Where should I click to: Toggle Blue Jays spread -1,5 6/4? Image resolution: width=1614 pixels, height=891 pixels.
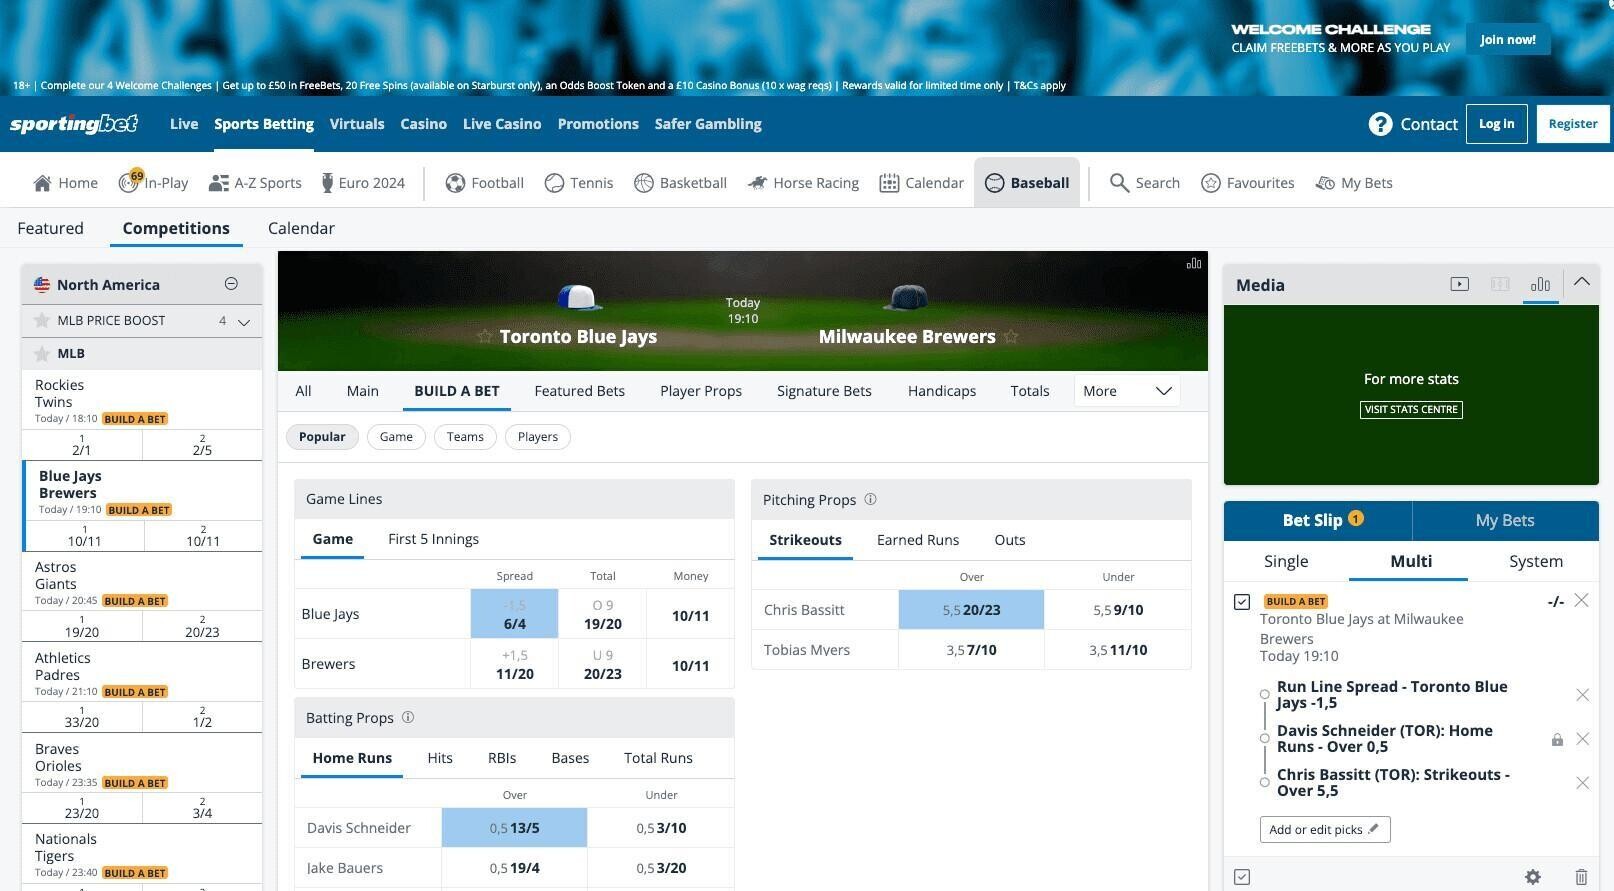(514, 614)
